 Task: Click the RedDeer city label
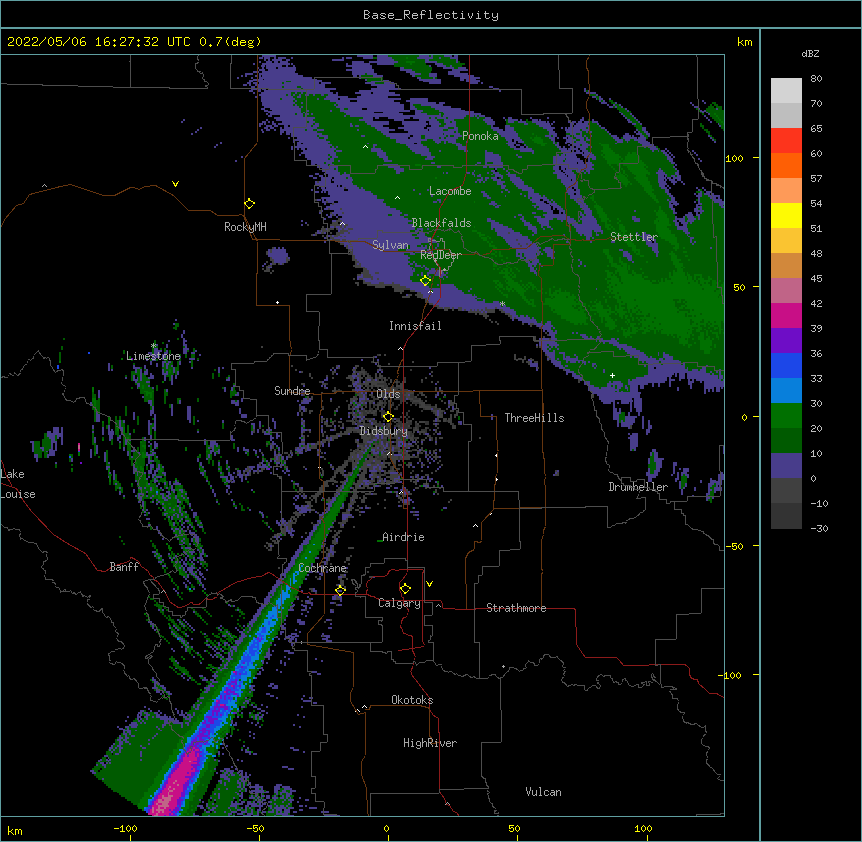pos(441,255)
